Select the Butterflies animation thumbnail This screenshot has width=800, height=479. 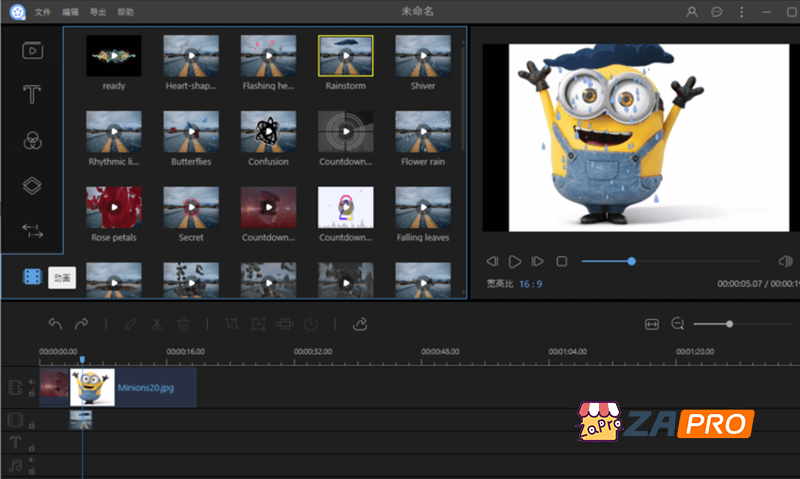tap(191, 132)
